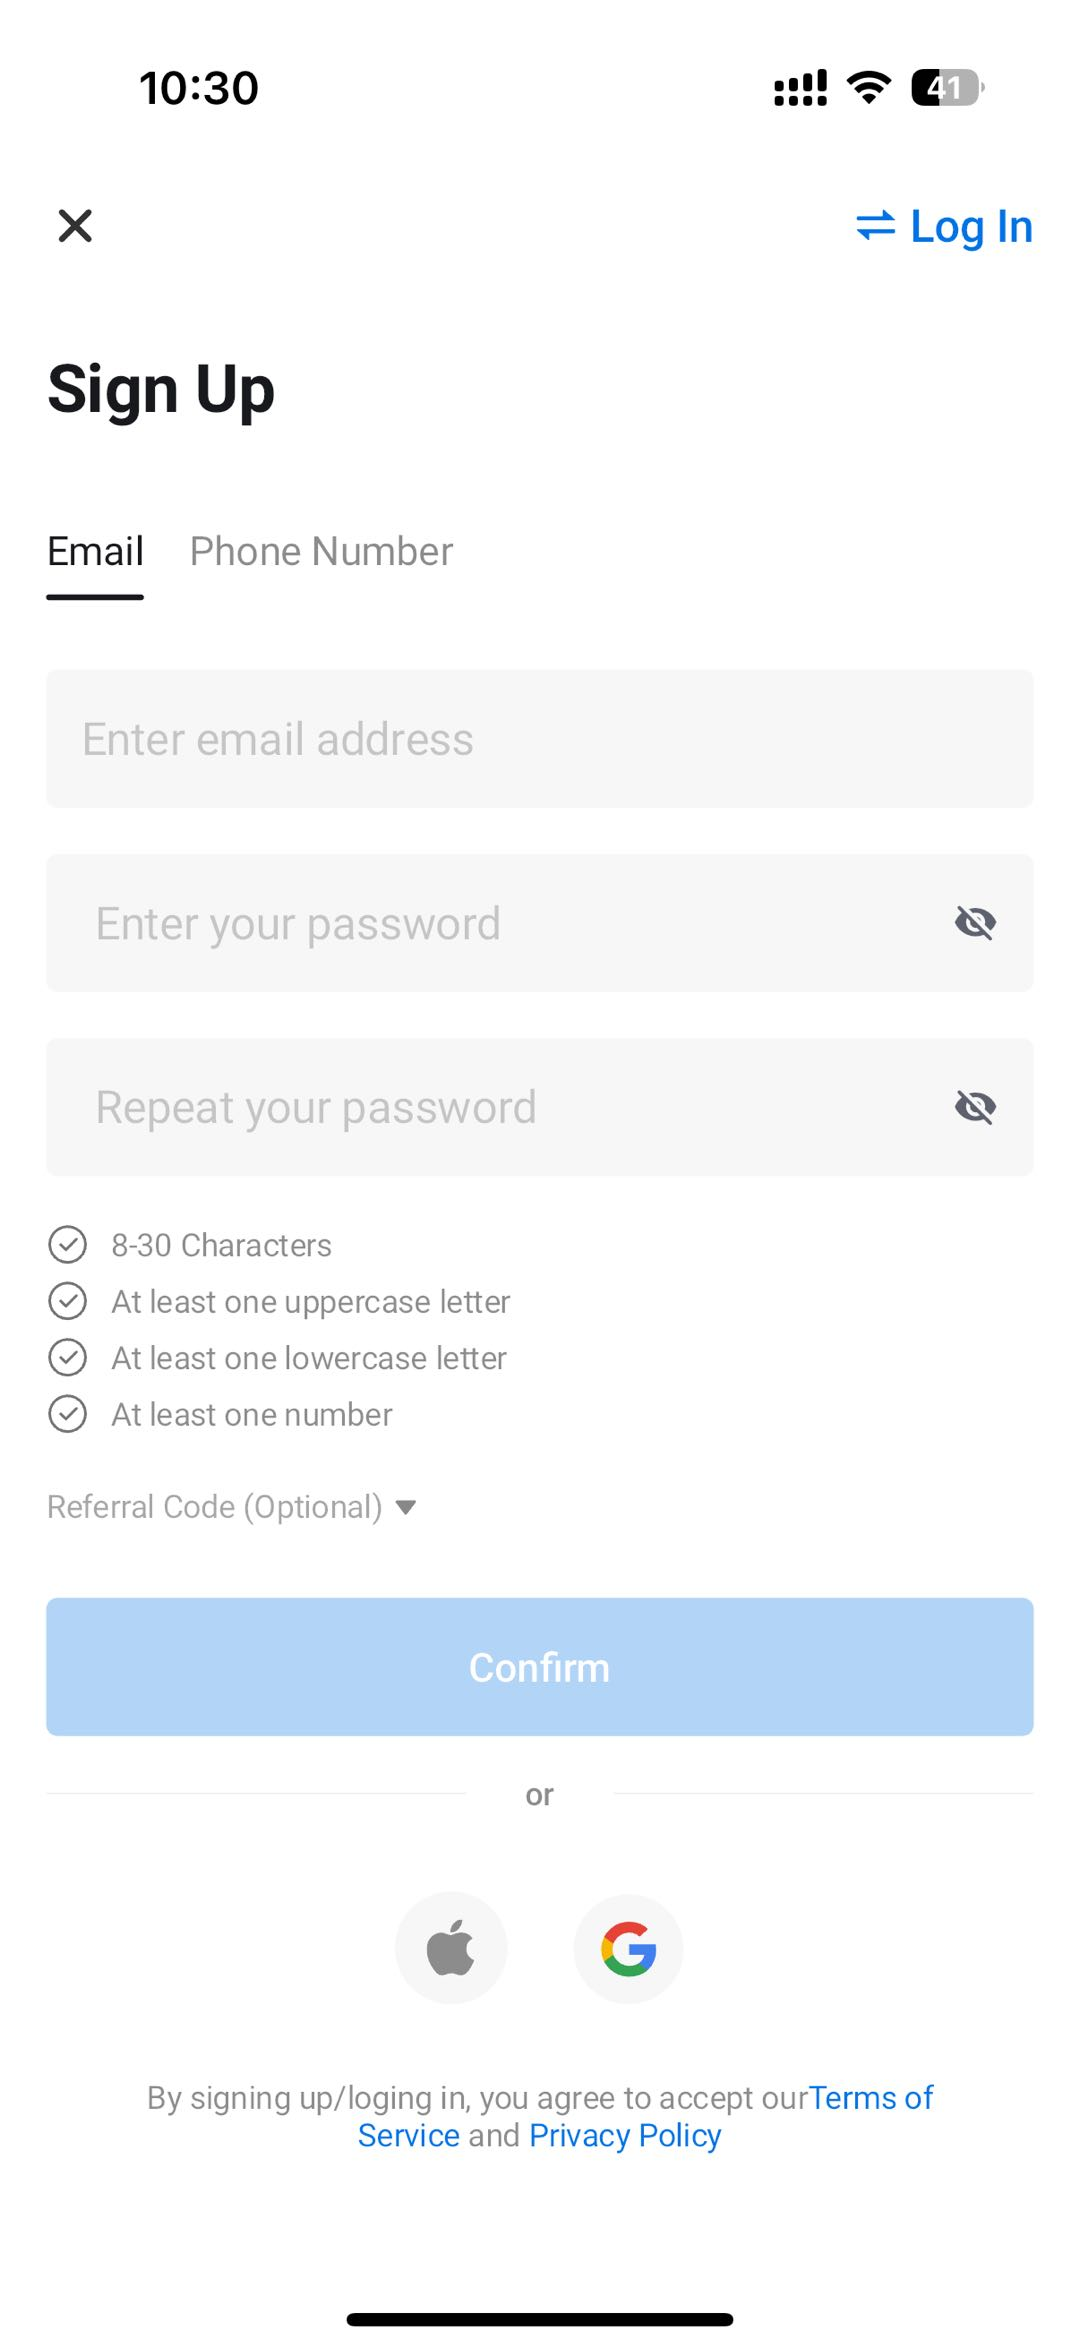Screen dimensions: 1080x2348
Task: Tap the uppercase letter check circle
Action: (68, 1301)
